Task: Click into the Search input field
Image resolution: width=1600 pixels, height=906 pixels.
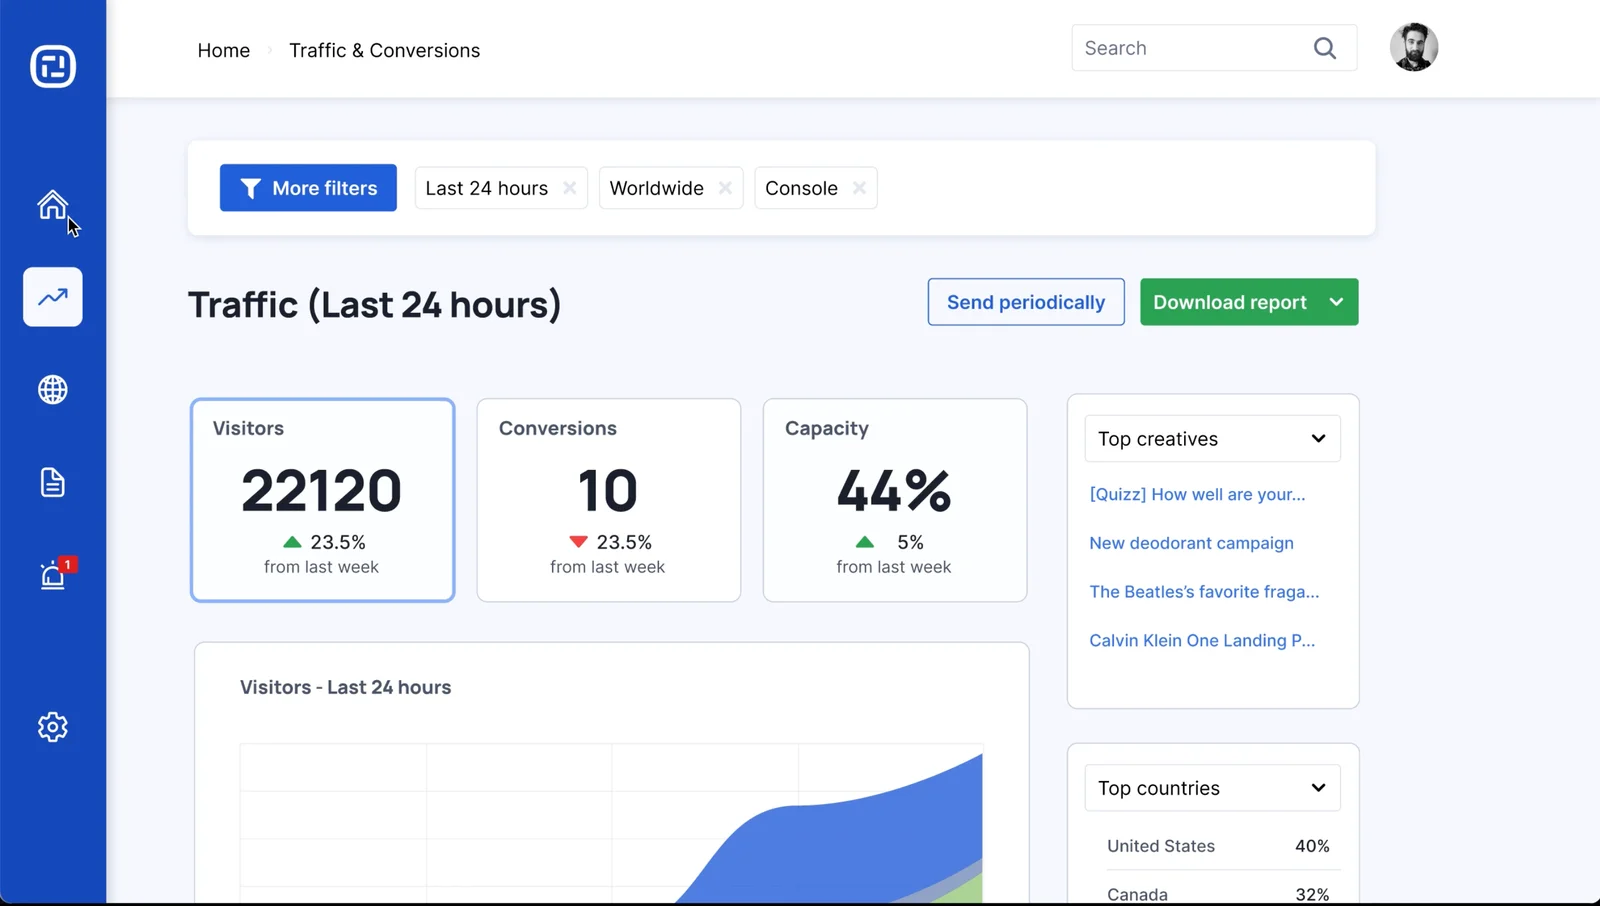Action: pyautogui.click(x=1190, y=48)
